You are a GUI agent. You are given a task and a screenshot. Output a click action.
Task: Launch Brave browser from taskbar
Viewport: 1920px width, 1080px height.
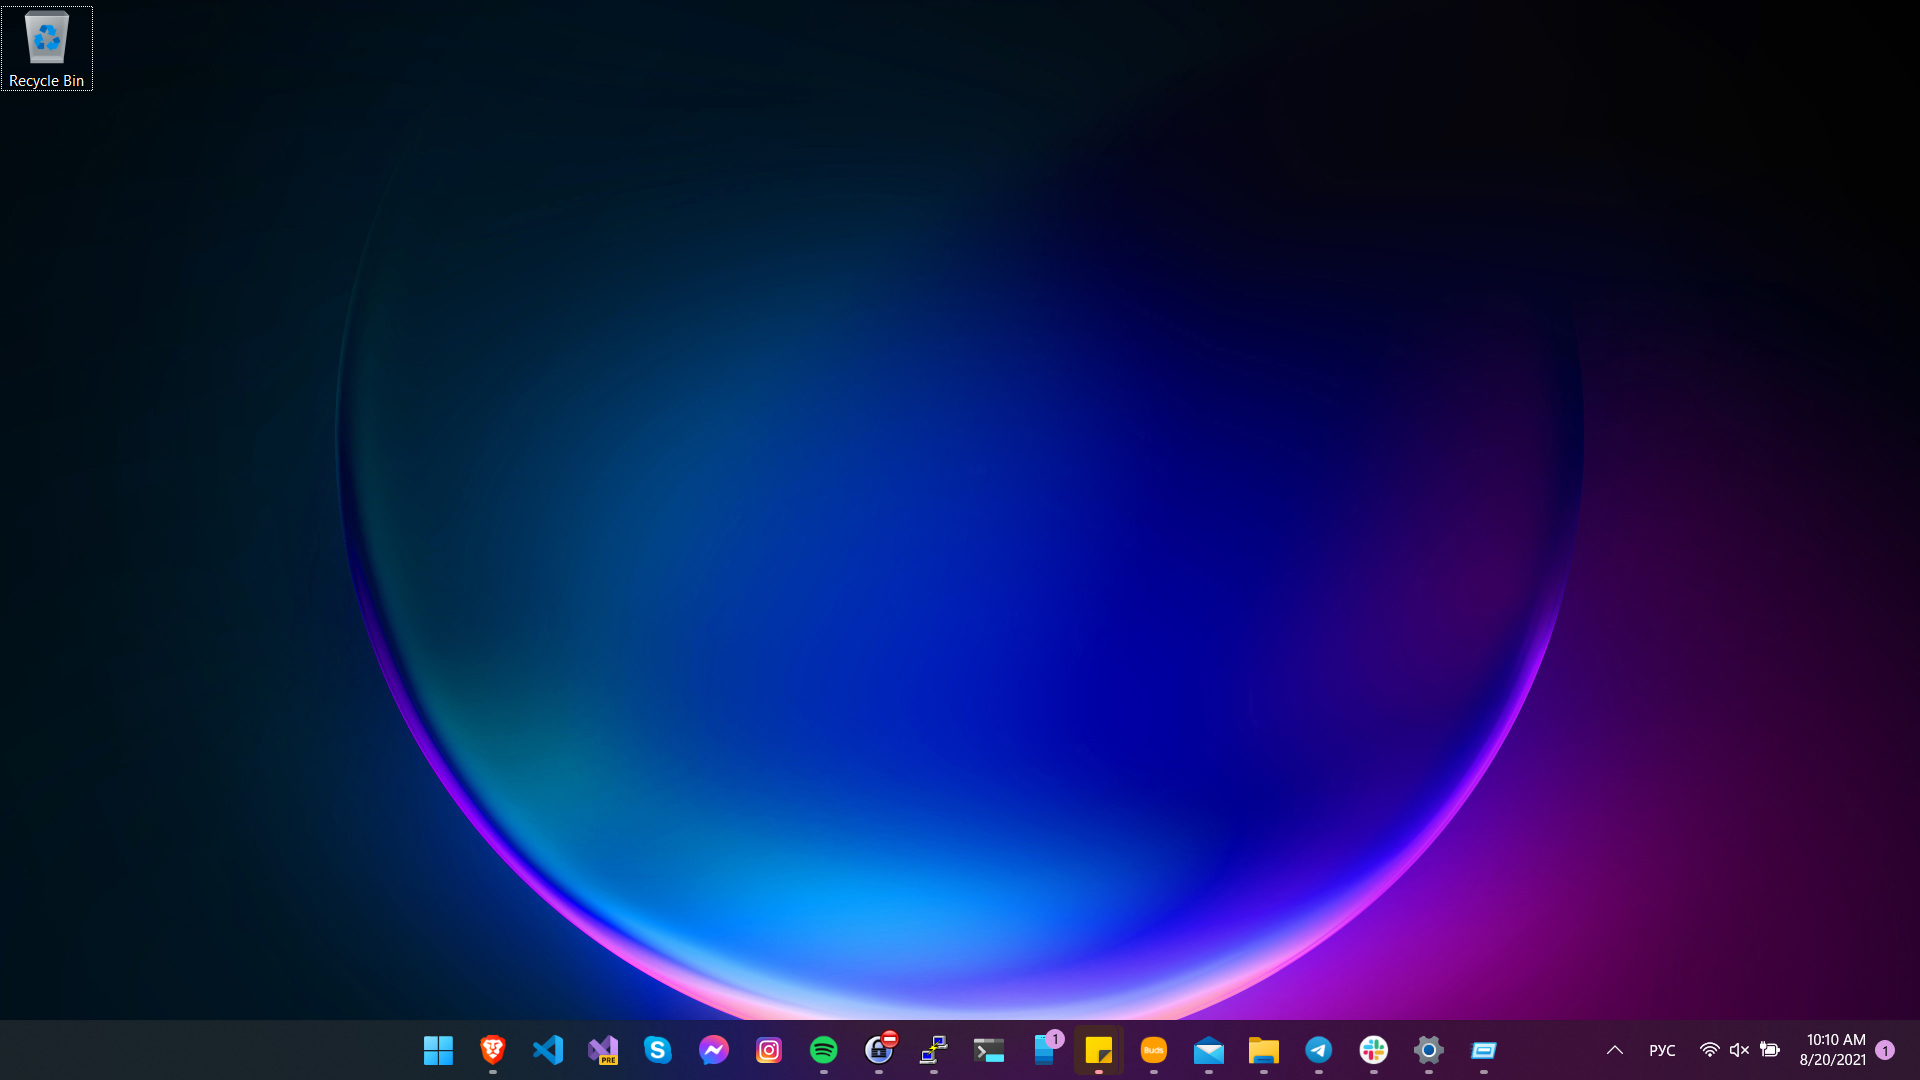493,1050
